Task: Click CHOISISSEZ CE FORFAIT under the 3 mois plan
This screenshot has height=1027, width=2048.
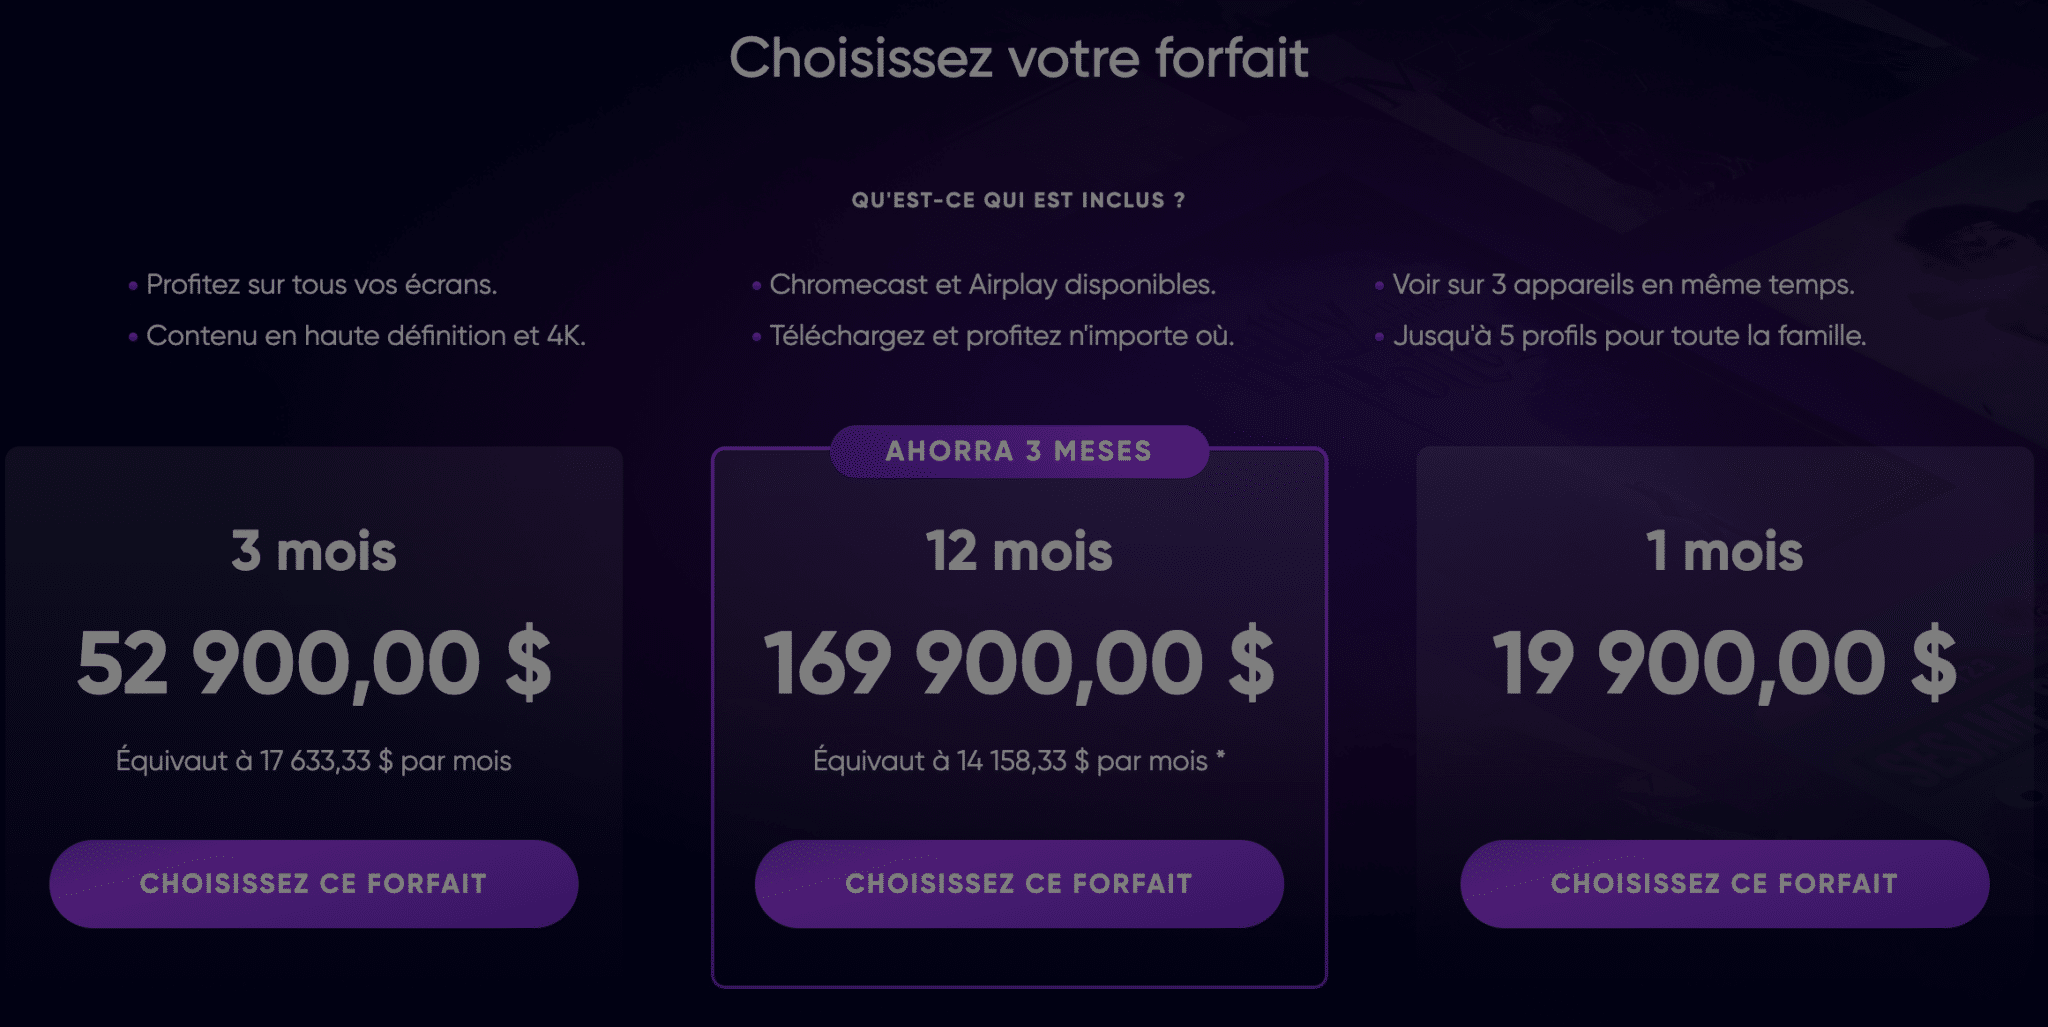Action: click(x=314, y=883)
